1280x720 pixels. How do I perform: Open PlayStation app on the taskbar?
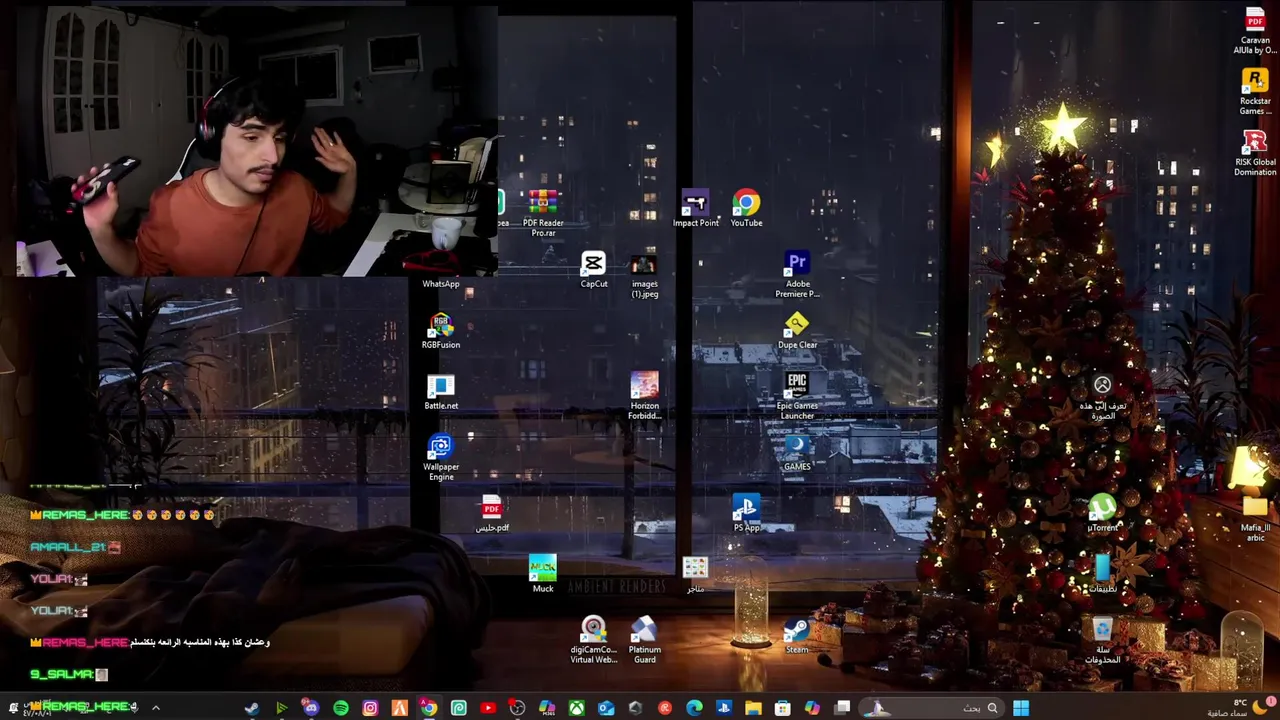point(723,708)
